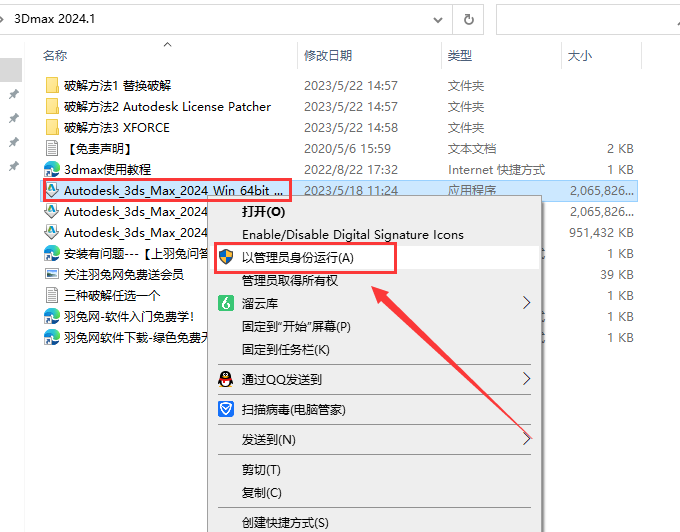680x532 pixels.
Task: Select 以管理员身份运行(A)
Action: tap(298, 258)
